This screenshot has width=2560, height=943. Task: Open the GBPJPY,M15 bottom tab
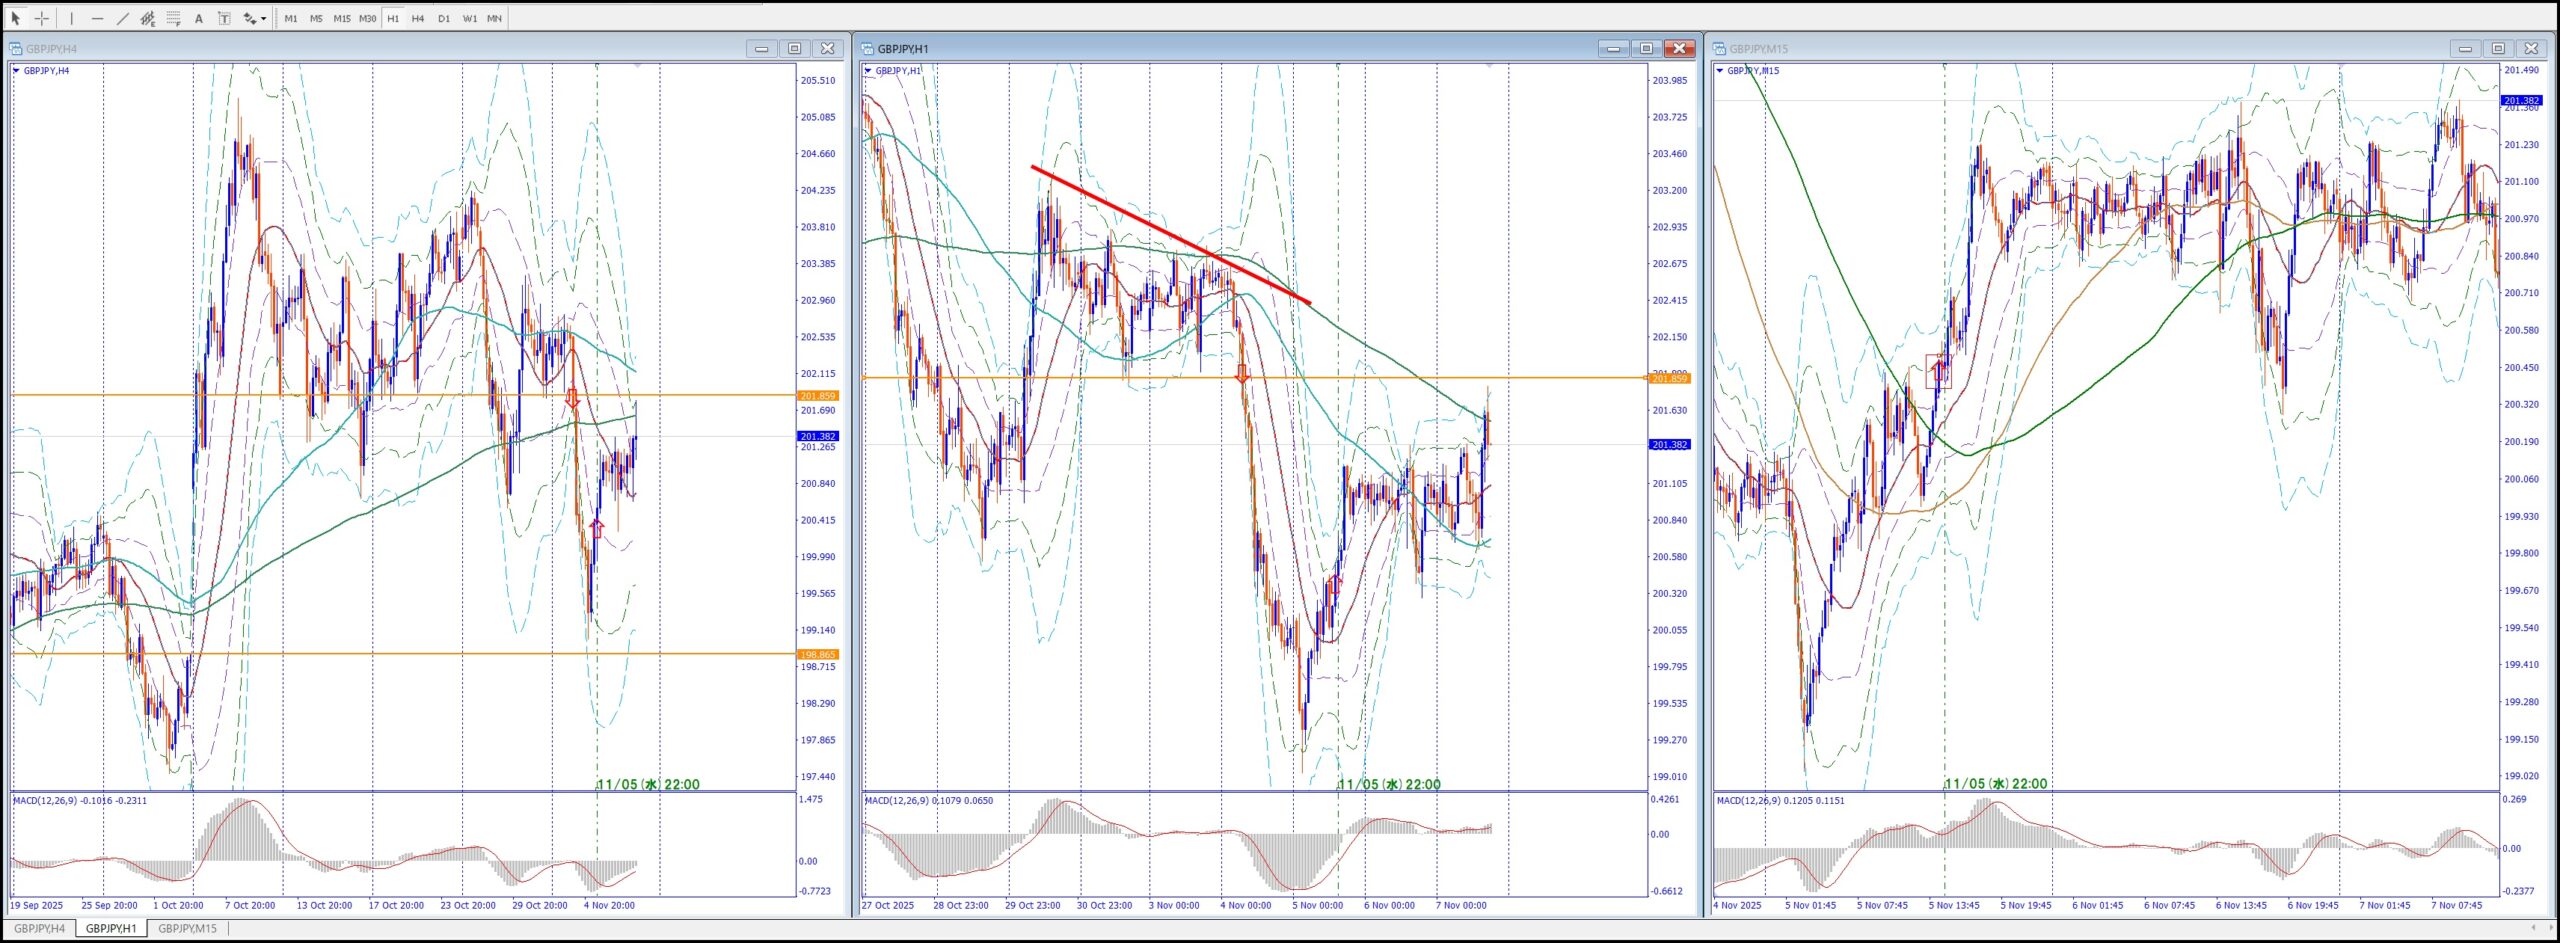pos(187,928)
